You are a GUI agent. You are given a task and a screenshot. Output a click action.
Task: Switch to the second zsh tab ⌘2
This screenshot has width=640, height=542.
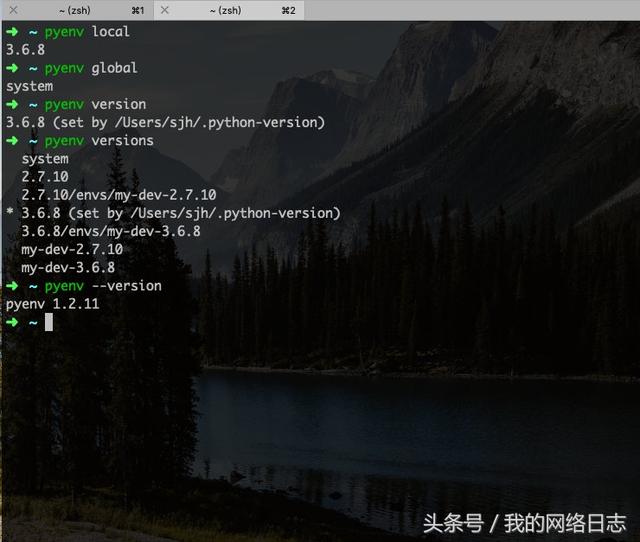[229, 10]
